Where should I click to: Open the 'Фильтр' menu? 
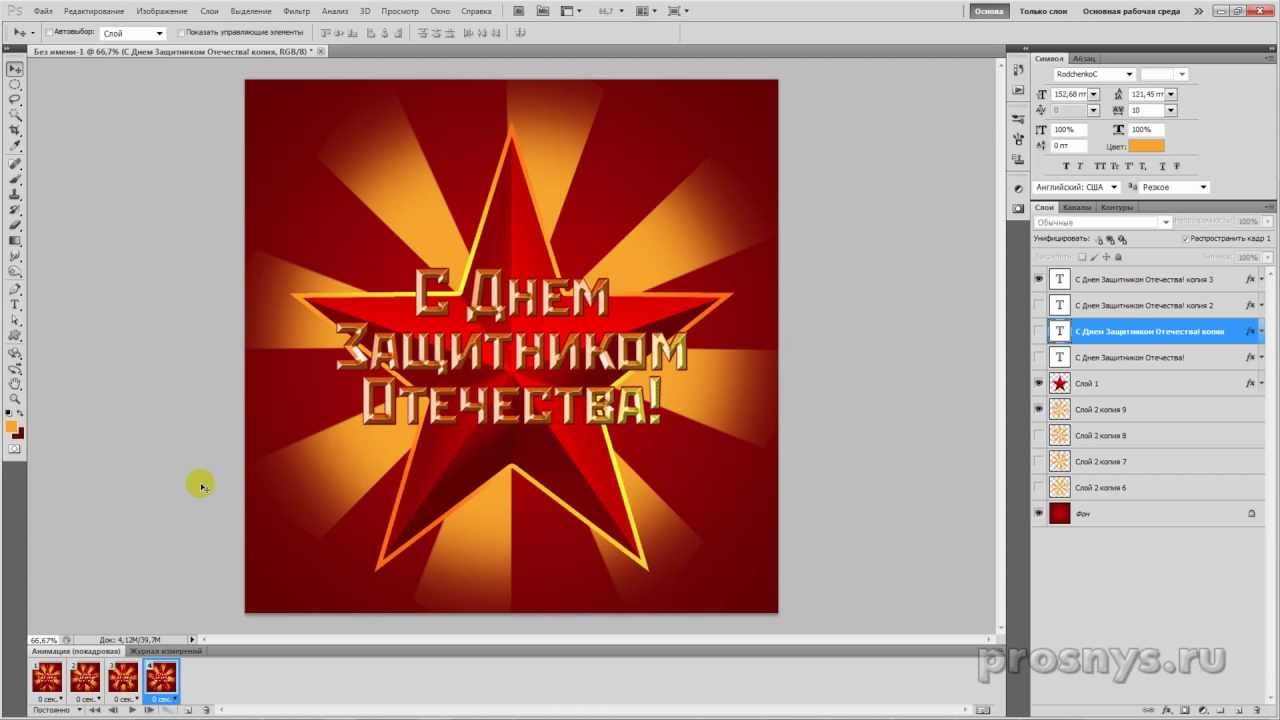(296, 11)
